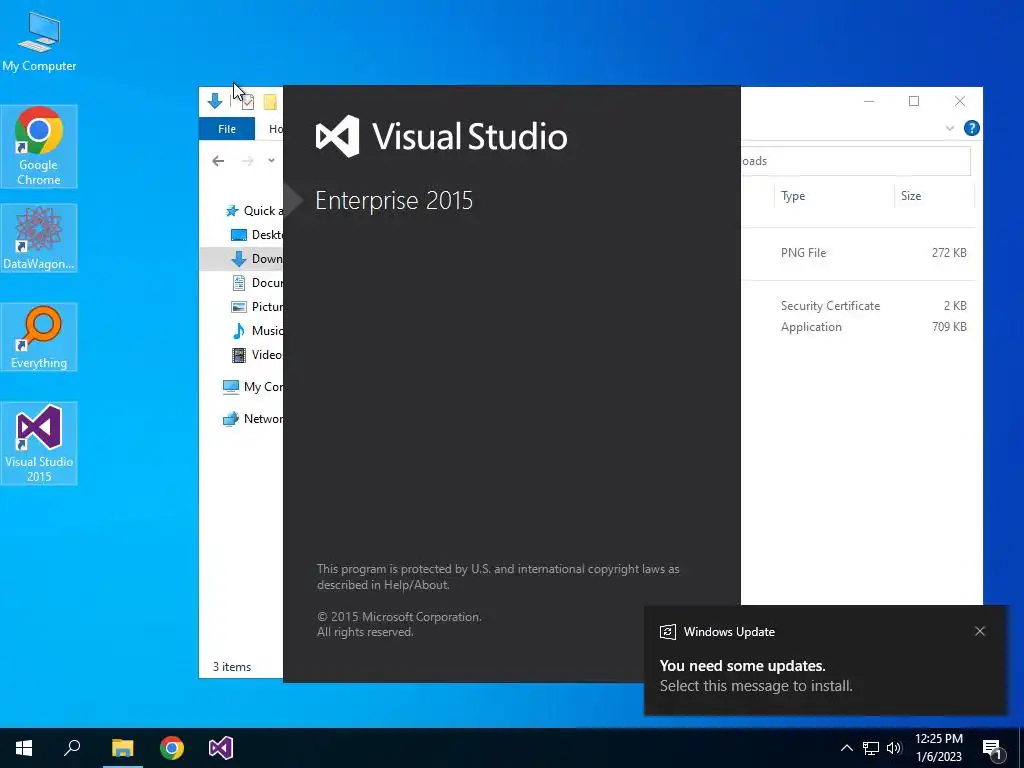Open My Computer desktop icon
The image size is (1024, 768).
[x=39, y=40]
